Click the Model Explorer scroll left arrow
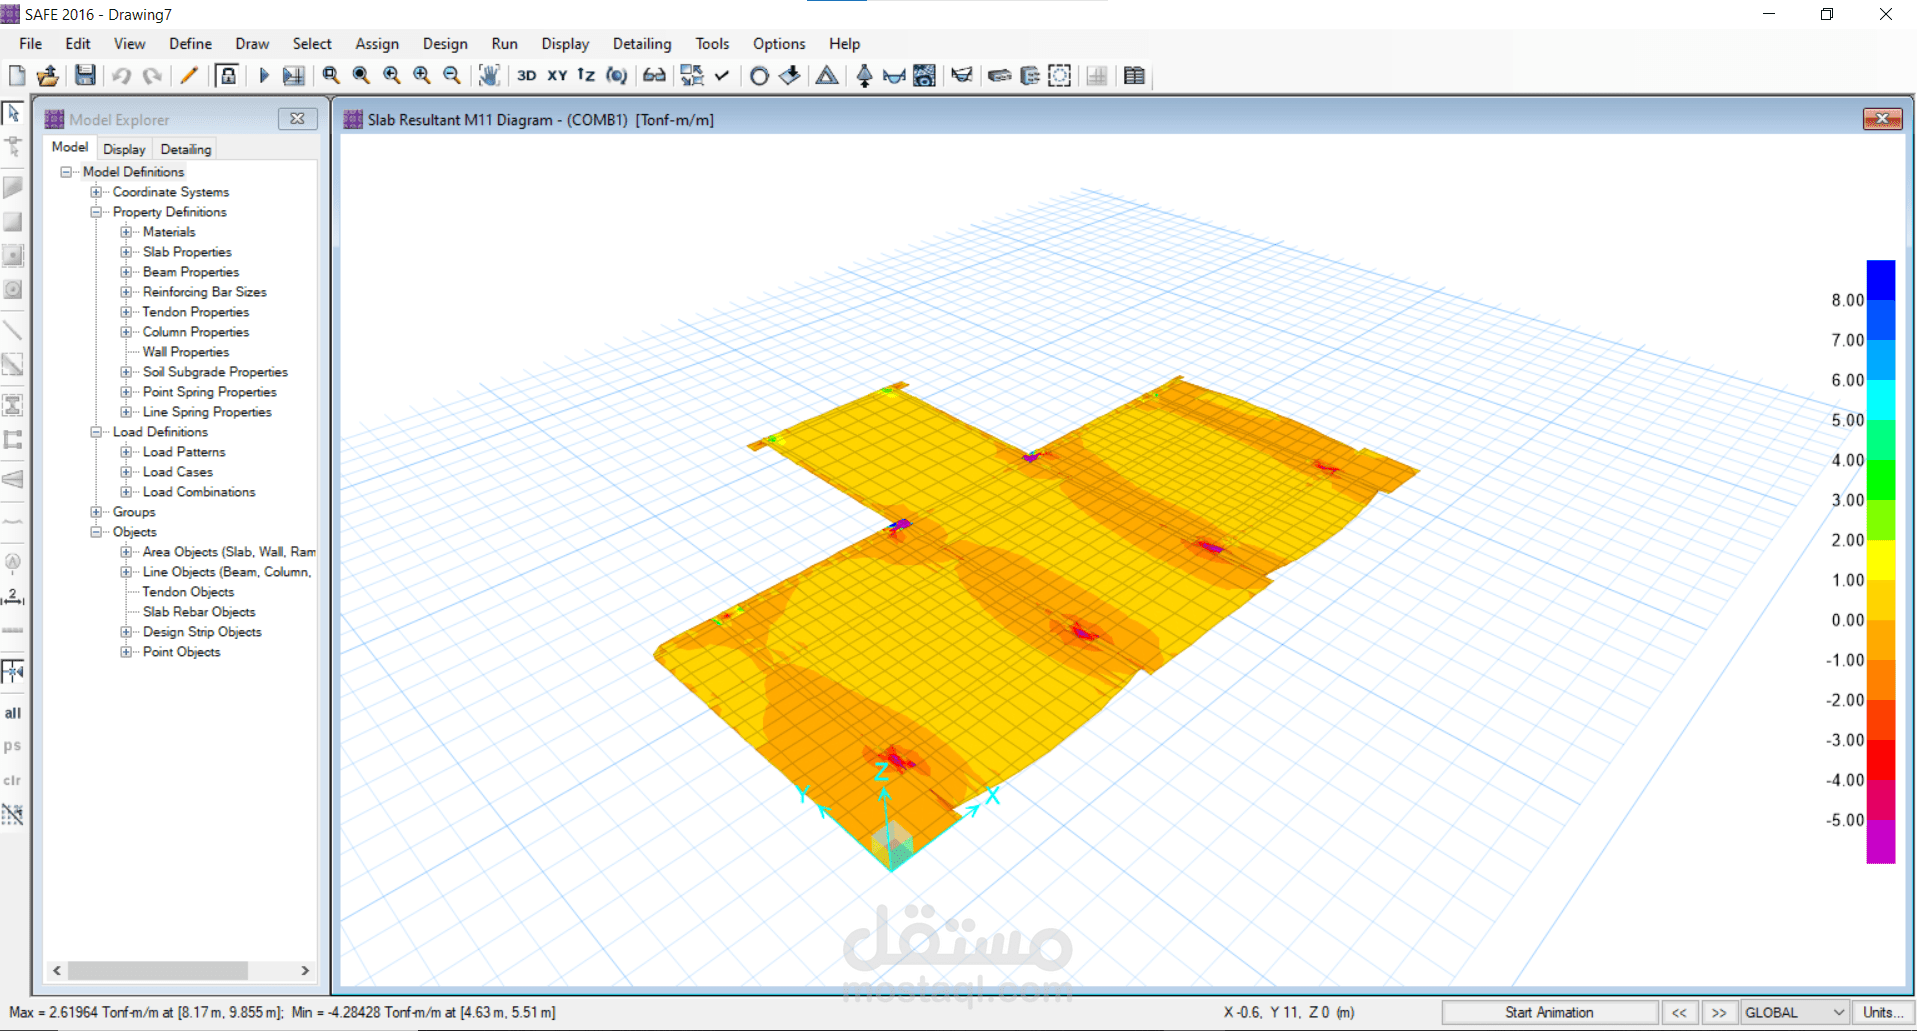Viewport: 1917px width, 1031px height. point(57,970)
